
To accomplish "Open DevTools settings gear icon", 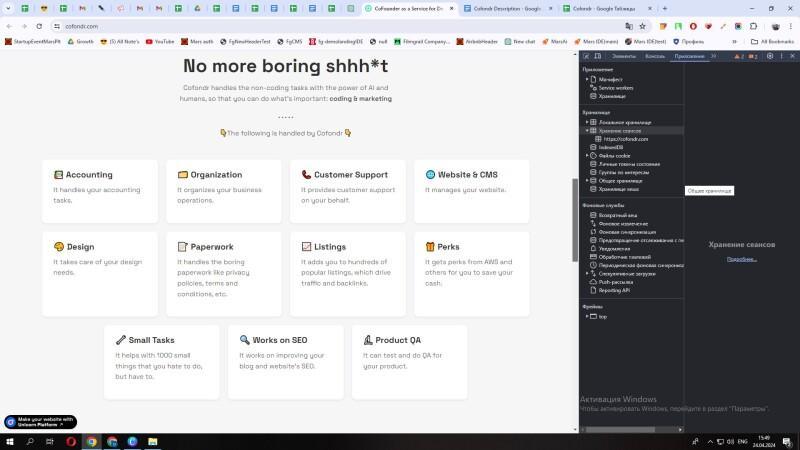I will pos(769,56).
